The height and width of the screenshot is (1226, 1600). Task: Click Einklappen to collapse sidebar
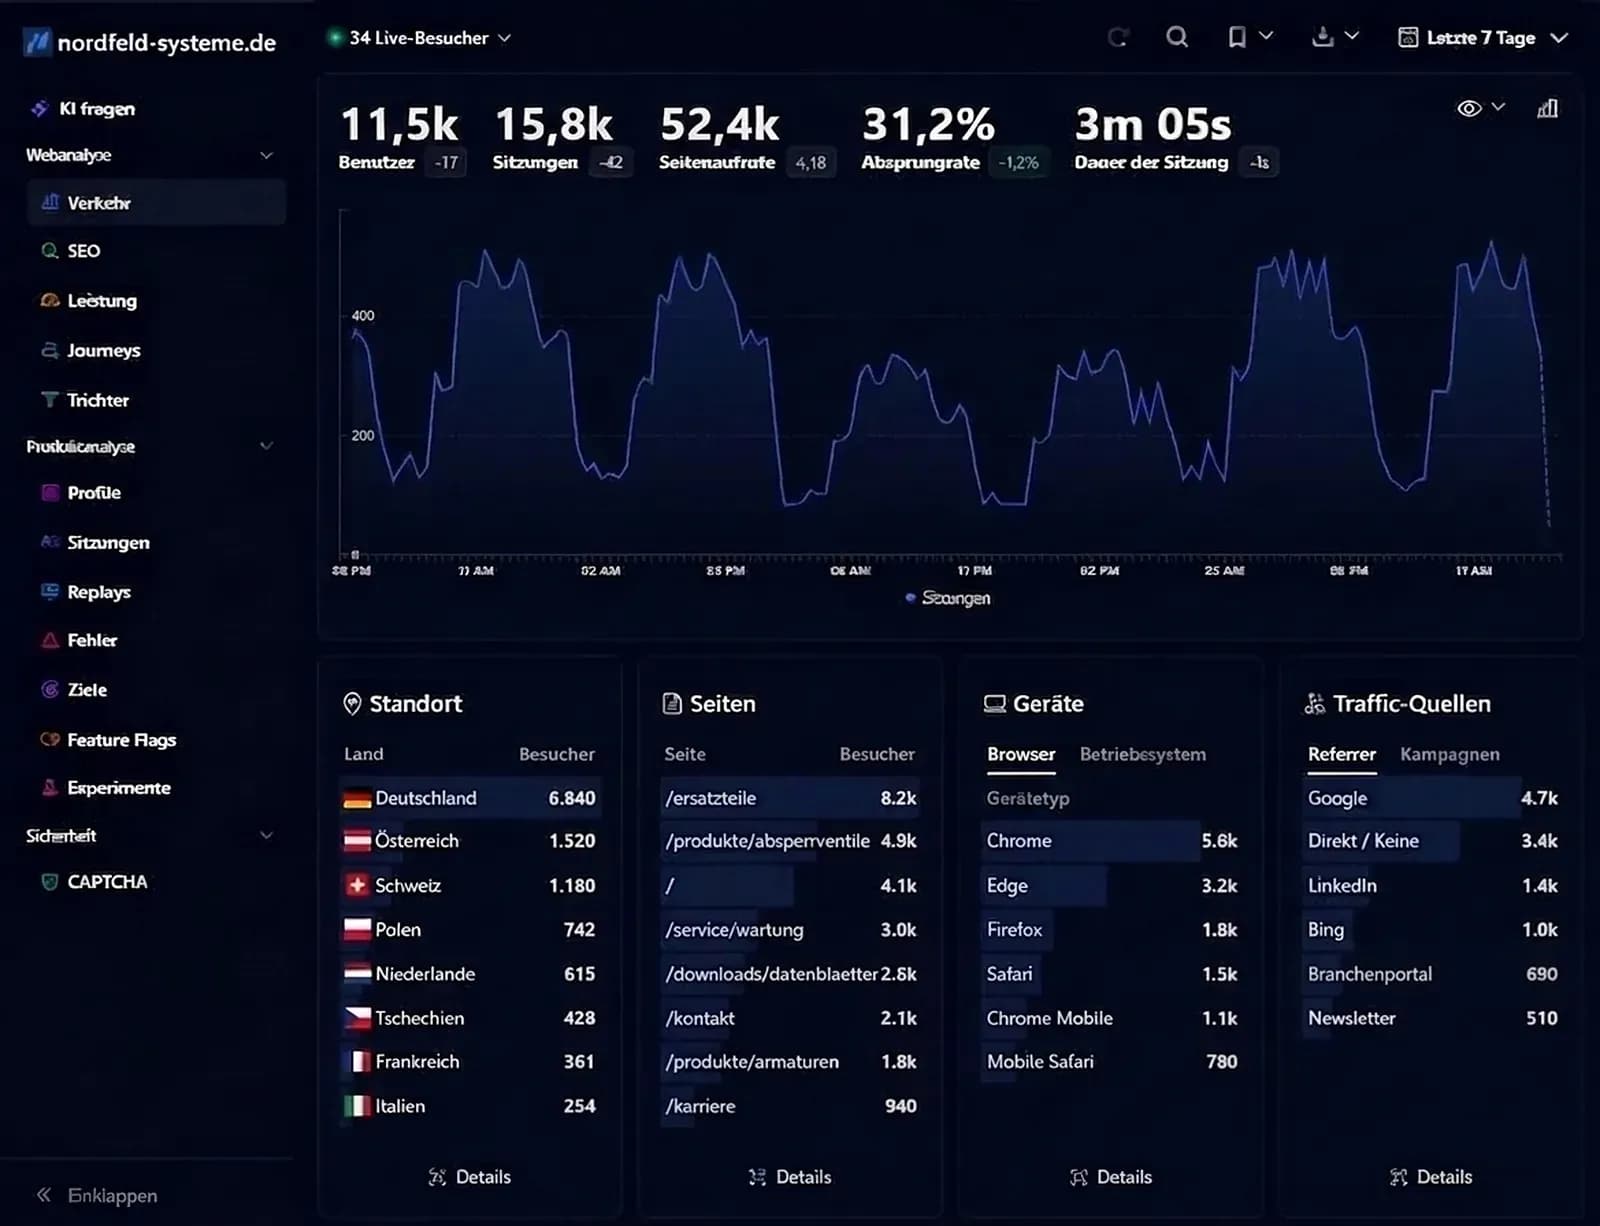coord(97,1195)
